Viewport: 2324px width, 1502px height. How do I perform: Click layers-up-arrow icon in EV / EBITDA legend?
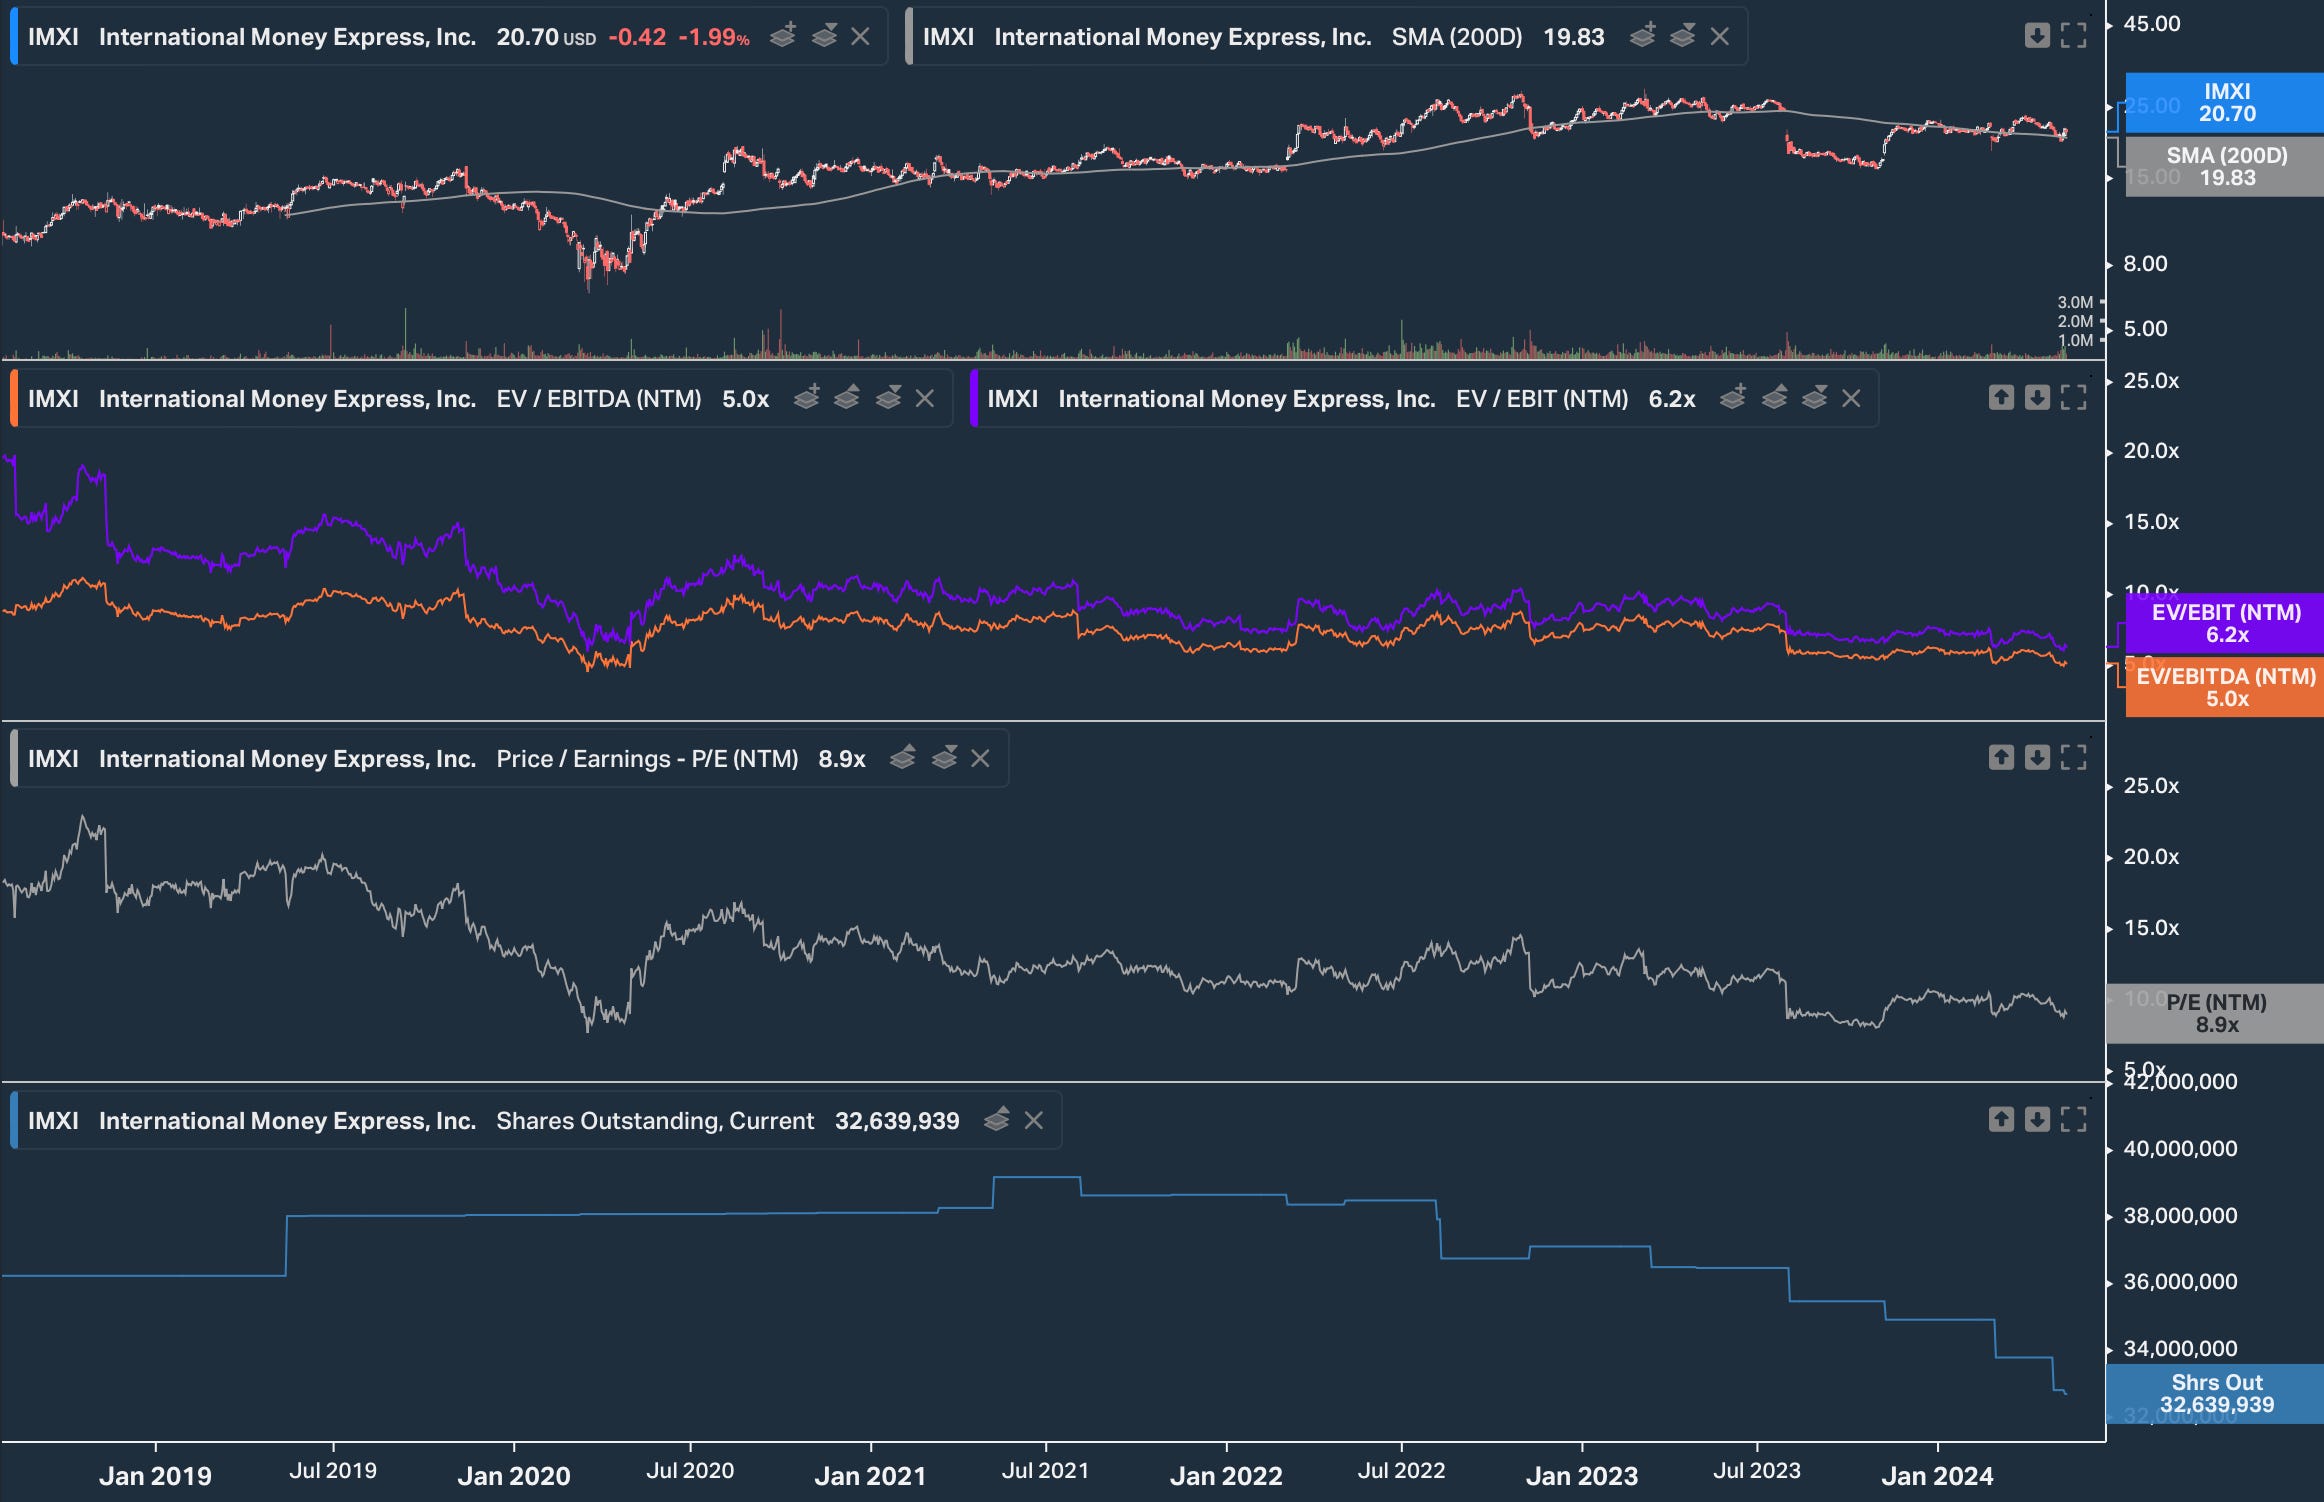(847, 398)
